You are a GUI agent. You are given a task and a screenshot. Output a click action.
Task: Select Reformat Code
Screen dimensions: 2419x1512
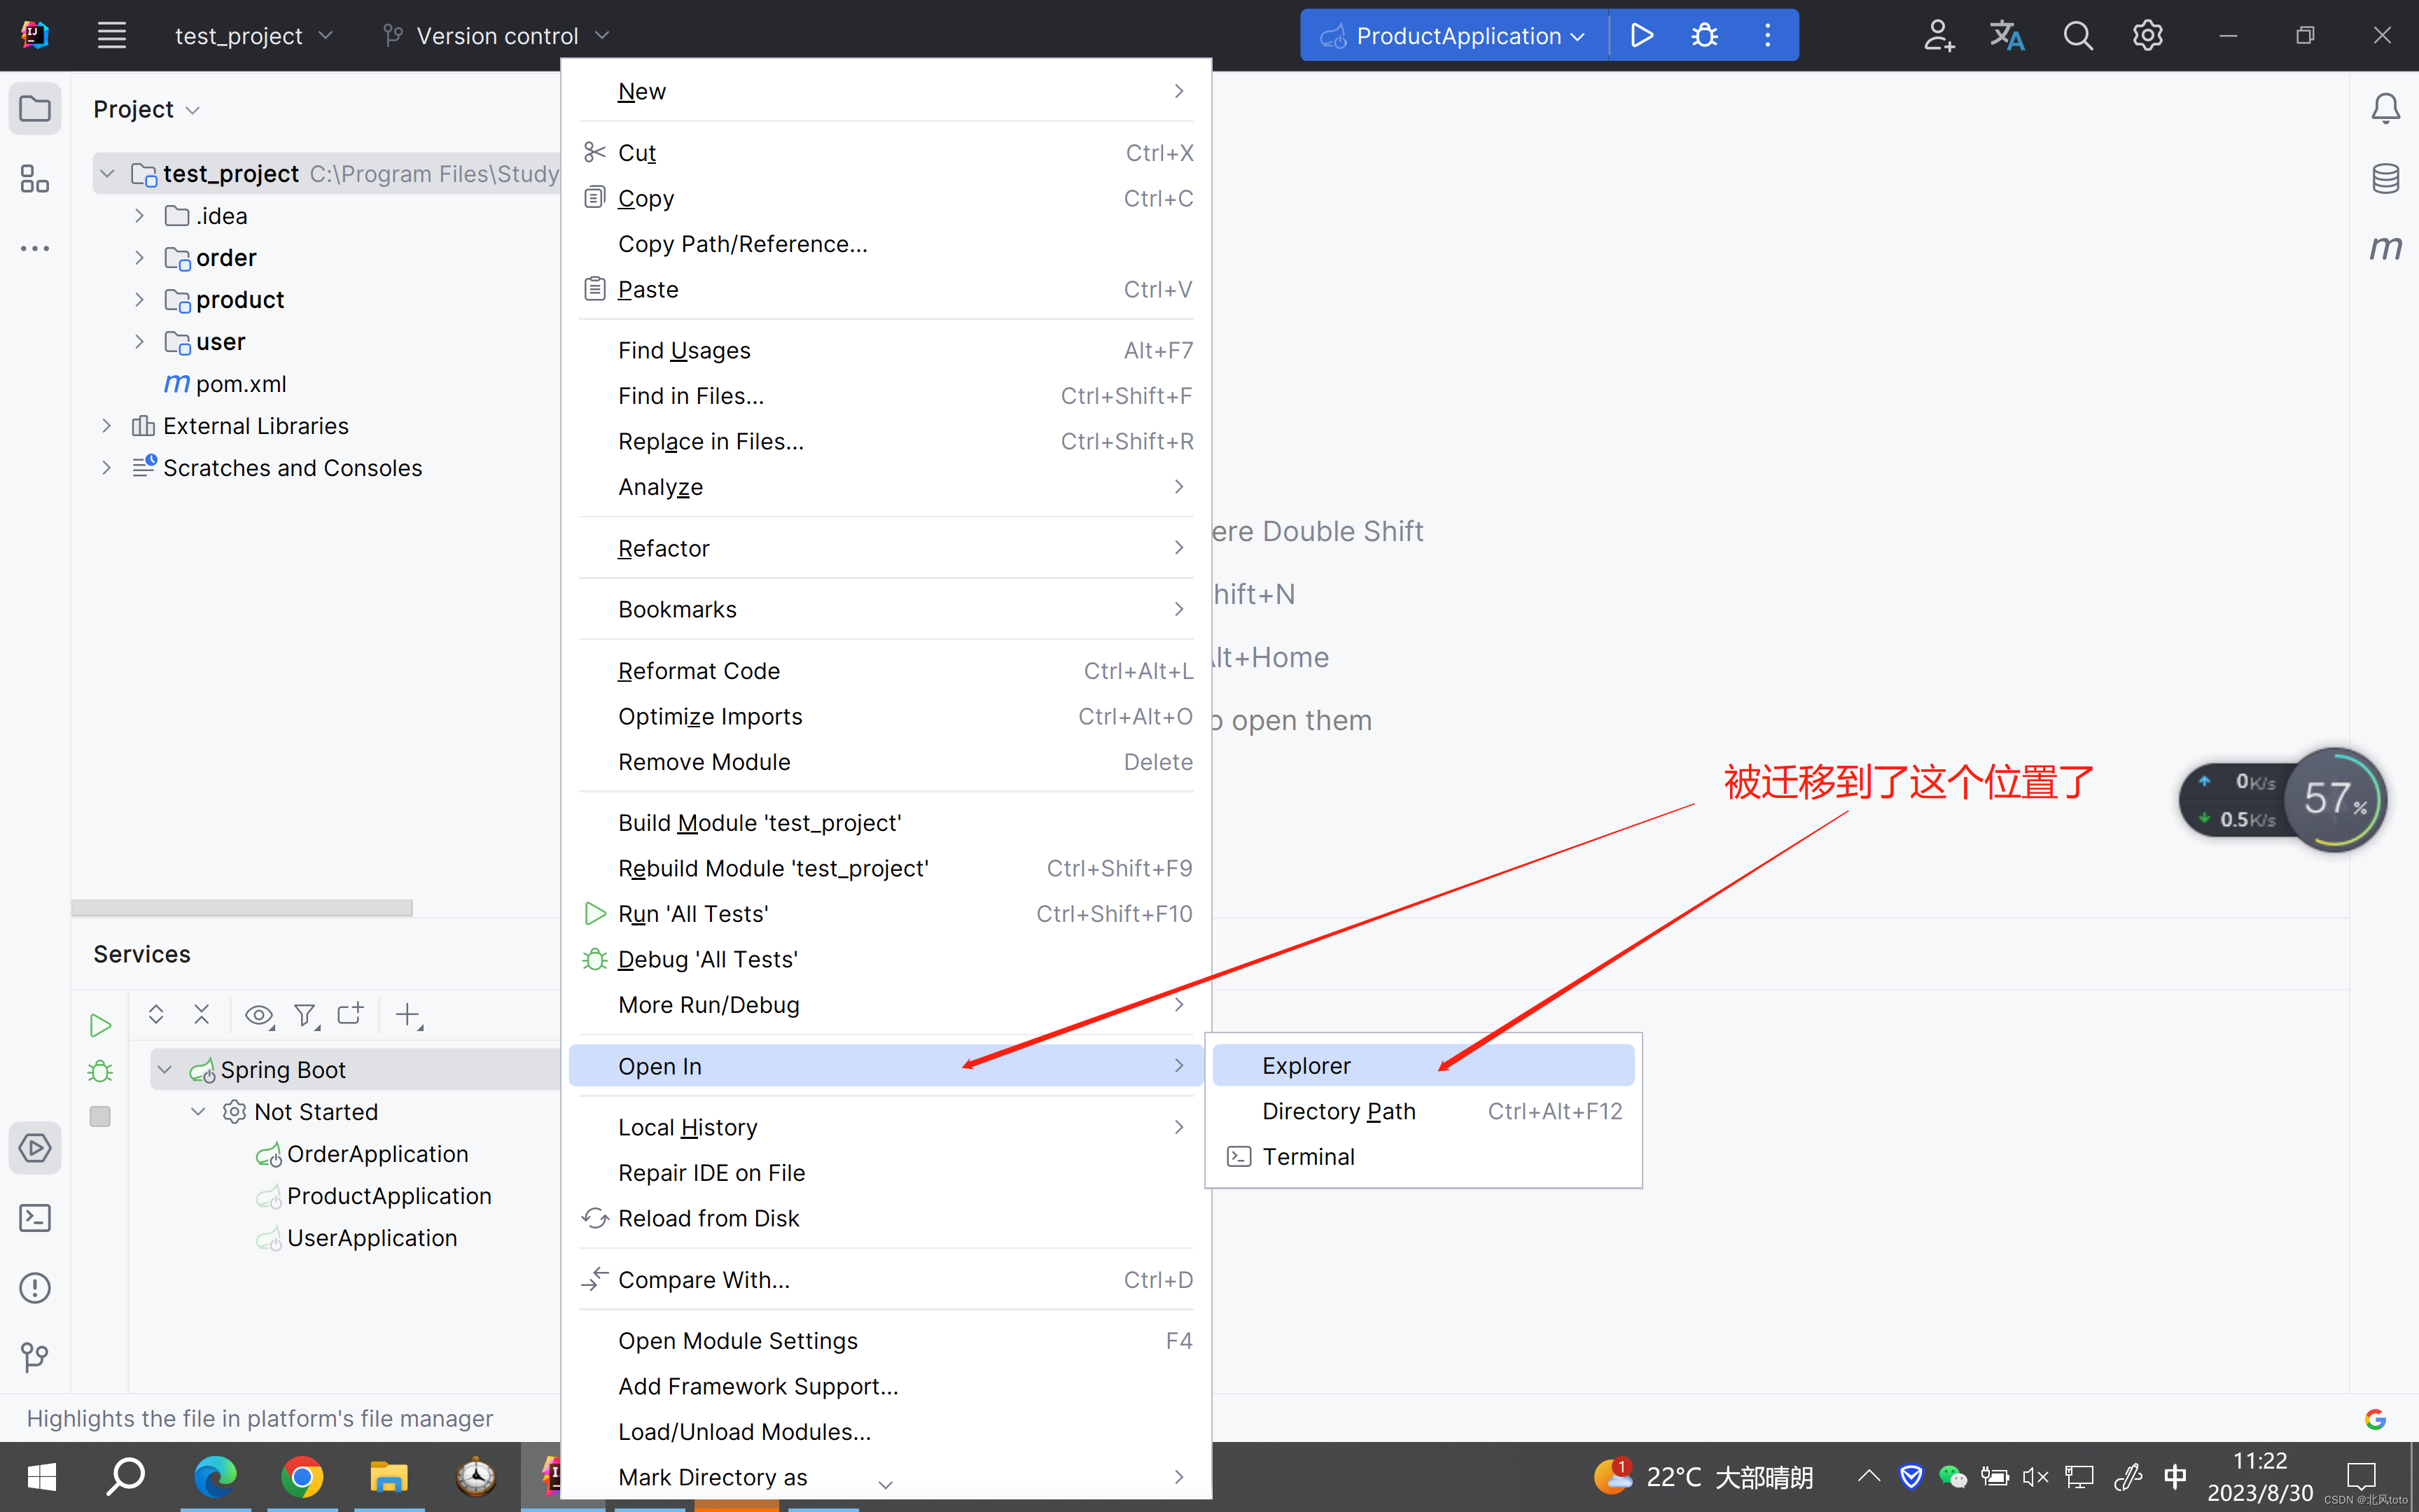pyautogui.click(x=886, y=671)
